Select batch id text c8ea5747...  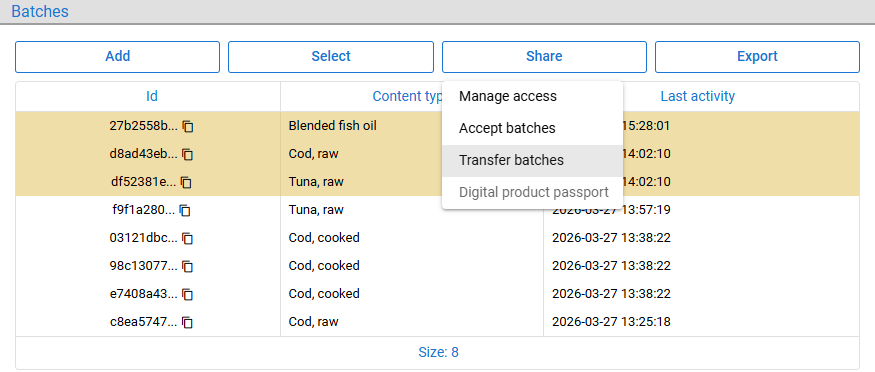click(x=144, y=322)
